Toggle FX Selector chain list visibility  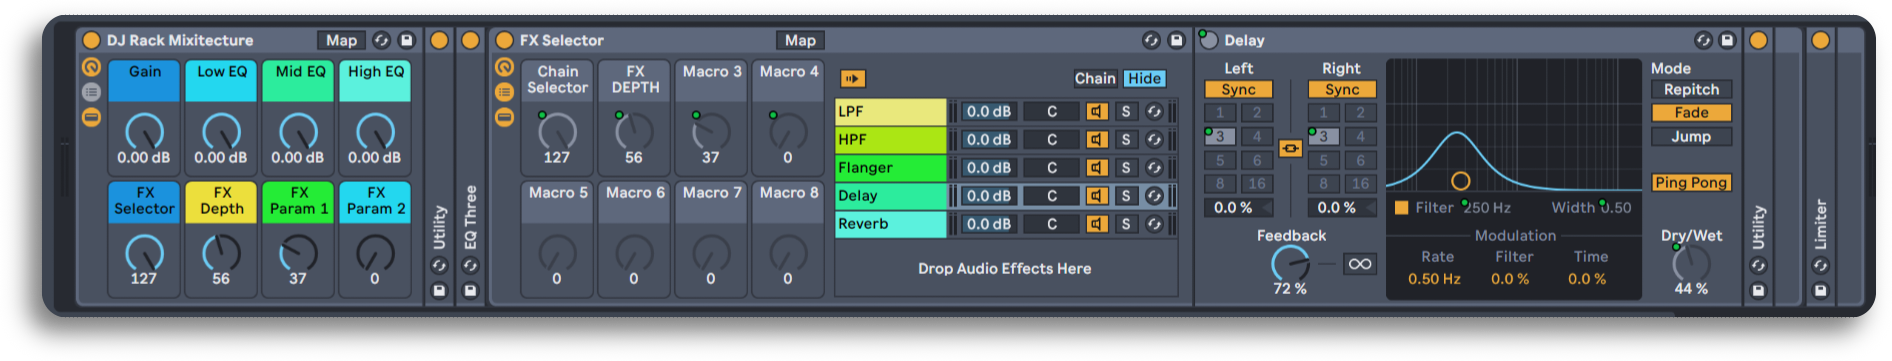tap(504, 92)
